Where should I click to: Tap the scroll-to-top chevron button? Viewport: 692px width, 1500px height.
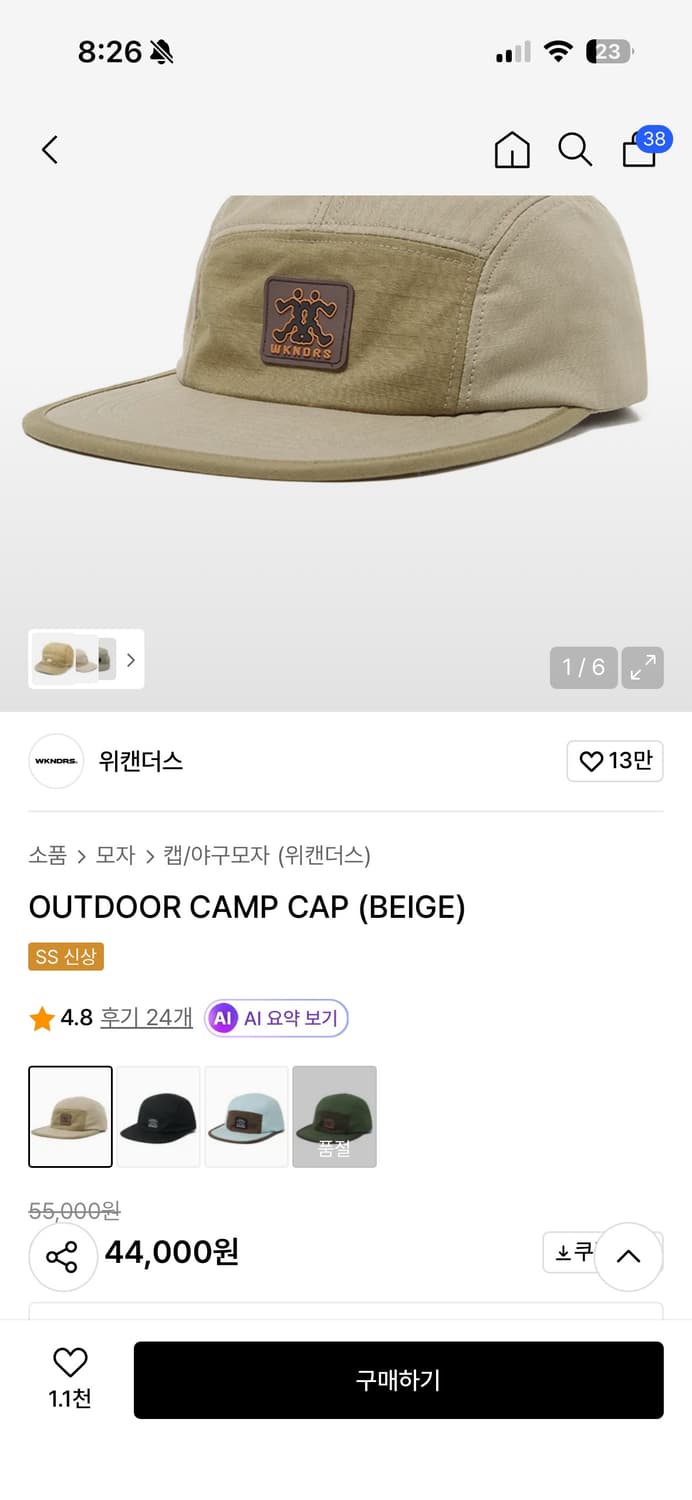pos(630,1256)
